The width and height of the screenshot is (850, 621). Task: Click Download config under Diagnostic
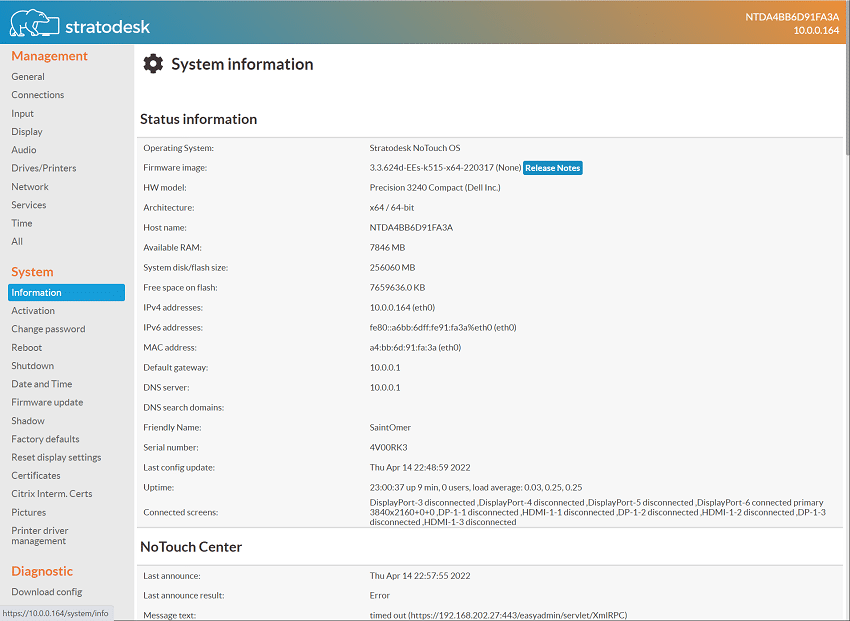point(47,592)
